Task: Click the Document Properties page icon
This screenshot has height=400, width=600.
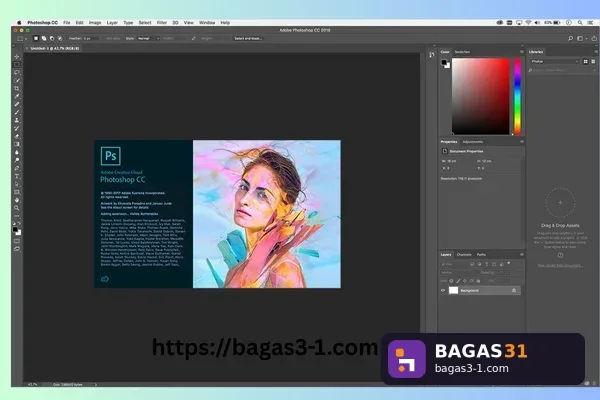Action: coord(445,151)
